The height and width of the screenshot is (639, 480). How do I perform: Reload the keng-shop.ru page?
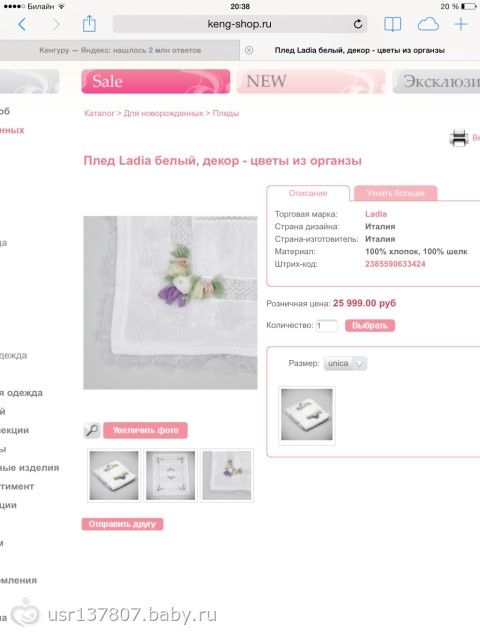click(358, 24)
